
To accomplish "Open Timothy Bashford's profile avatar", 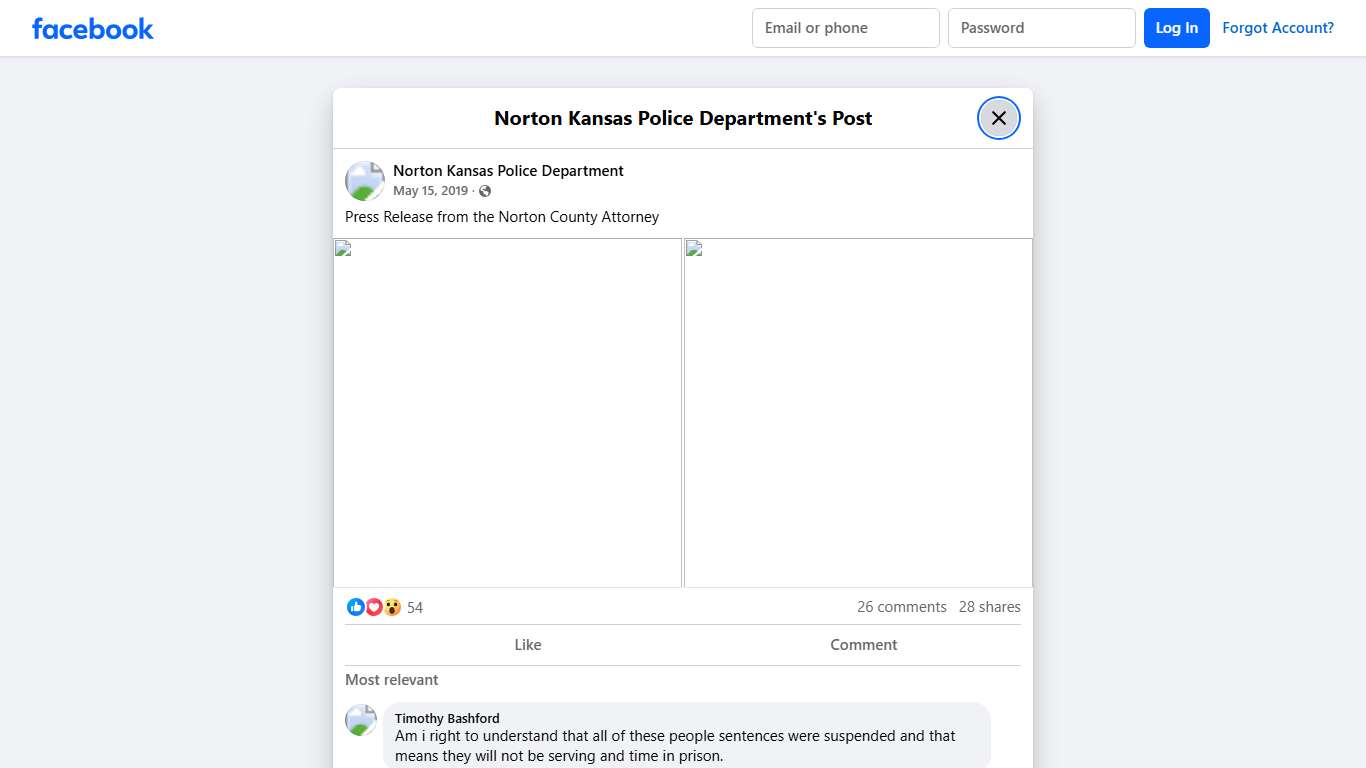I will click(361, 720).
